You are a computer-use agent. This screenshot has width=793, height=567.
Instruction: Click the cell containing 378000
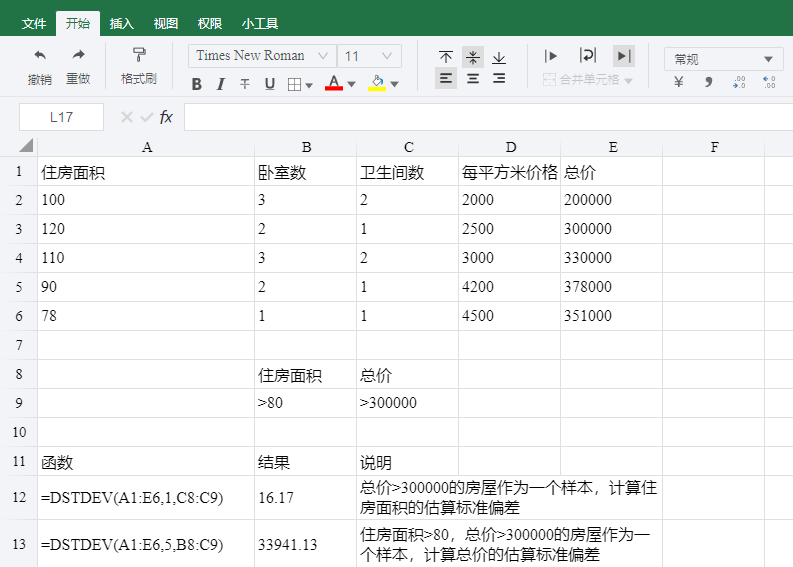pyautogui.click(x=612, y=287)
